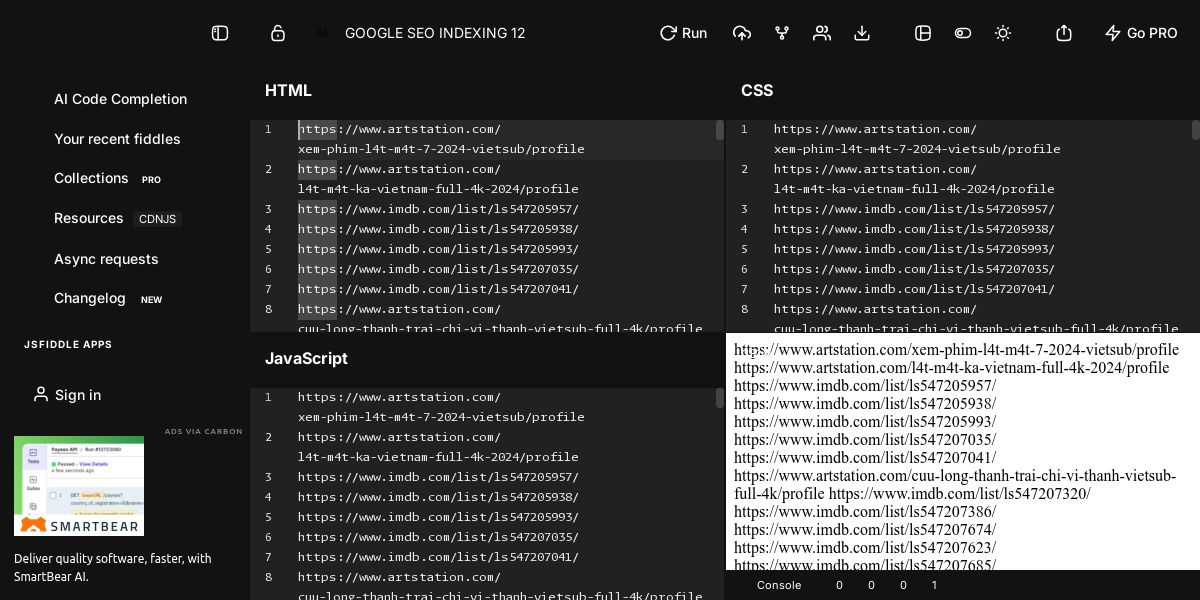Open the Console panel at bottom
The width and height of the screenshot is (1200, 600).
coord(779,585)
